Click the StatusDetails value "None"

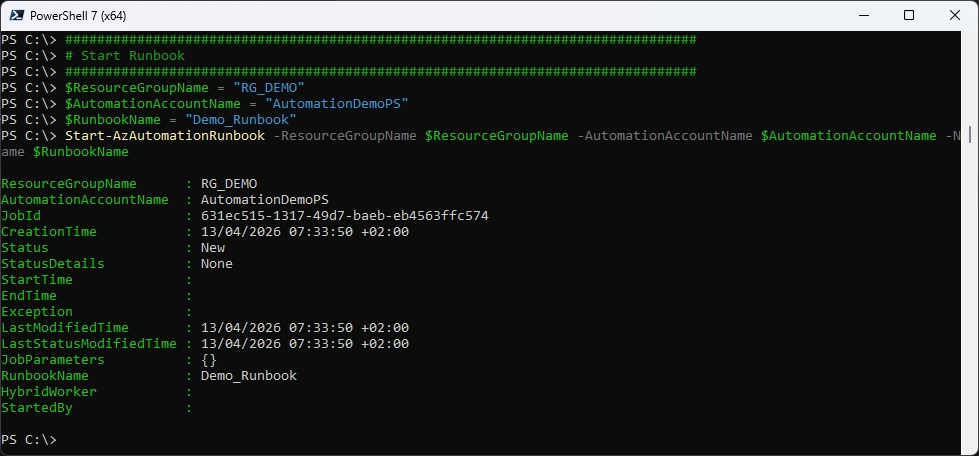217,264
